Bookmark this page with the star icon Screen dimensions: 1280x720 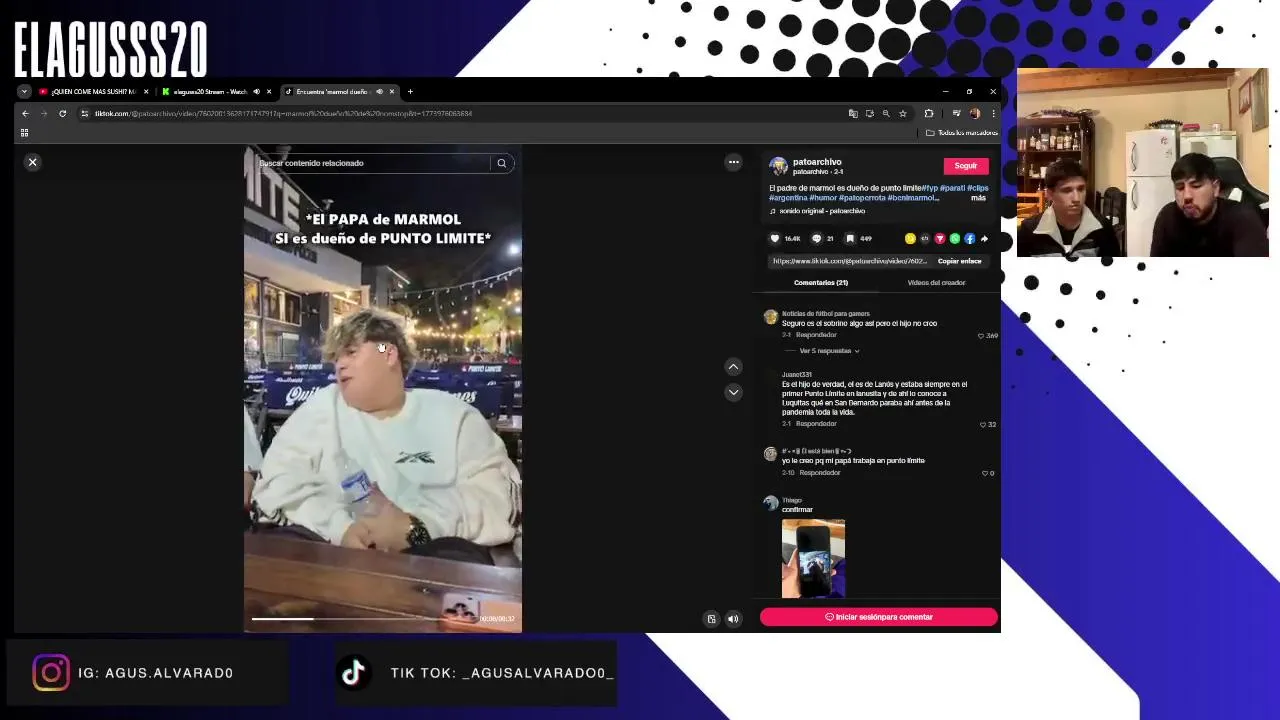point(902,113)
